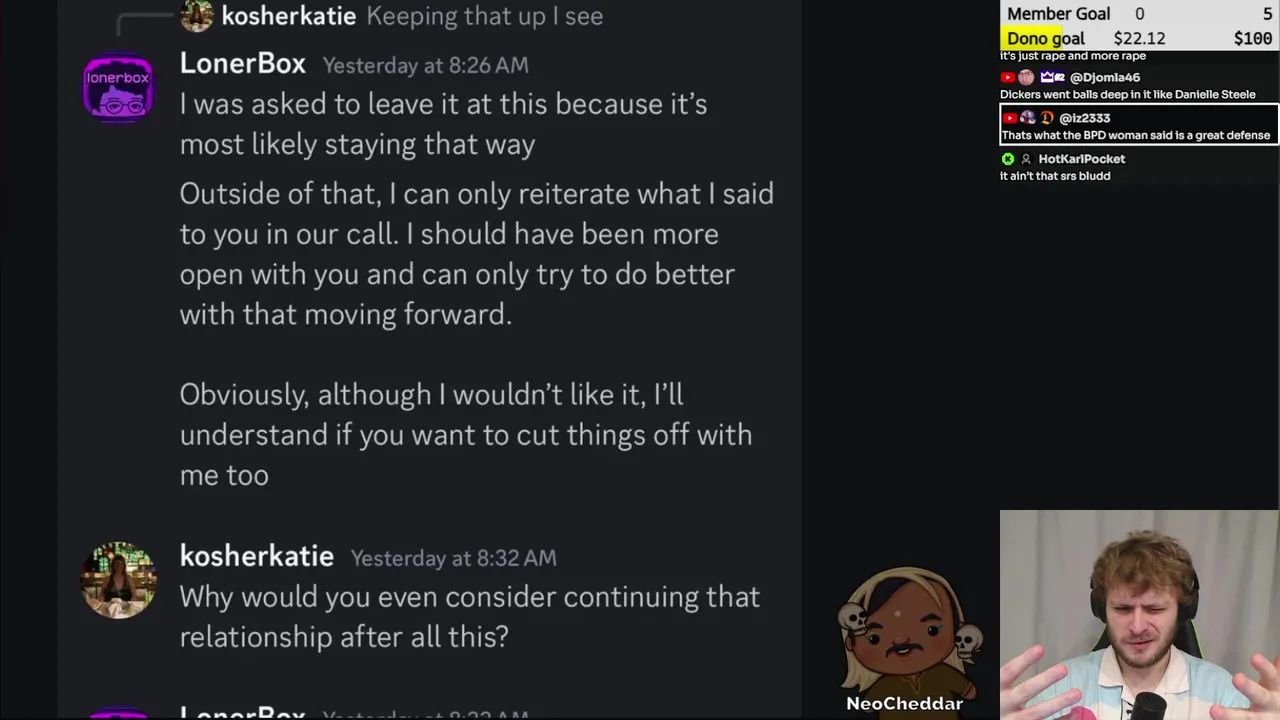Image resolution: width=1280 pixels, height=720 pixels.
Task: Click LonerBox's purple profile avatar
Action: point(118,89)
